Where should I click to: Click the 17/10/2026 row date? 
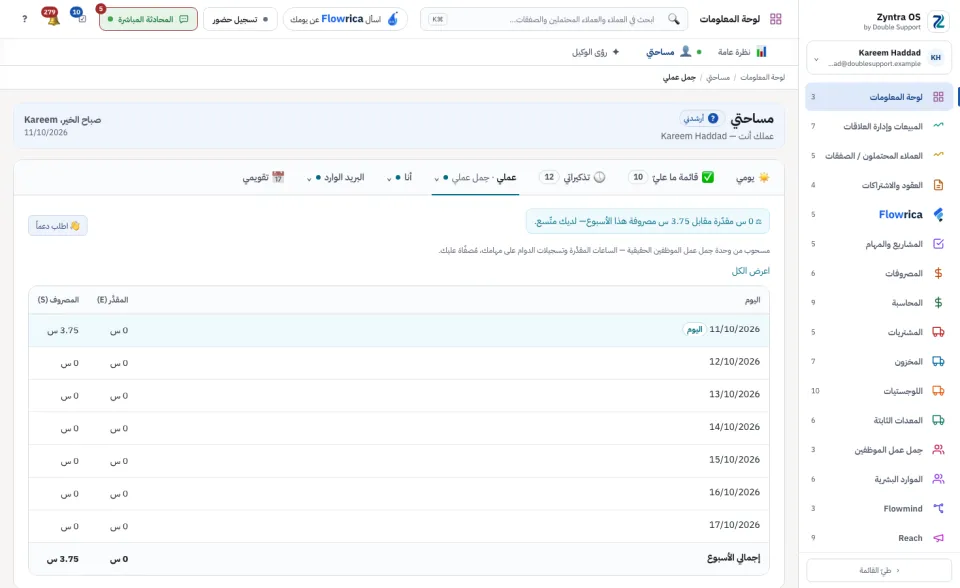734,524
